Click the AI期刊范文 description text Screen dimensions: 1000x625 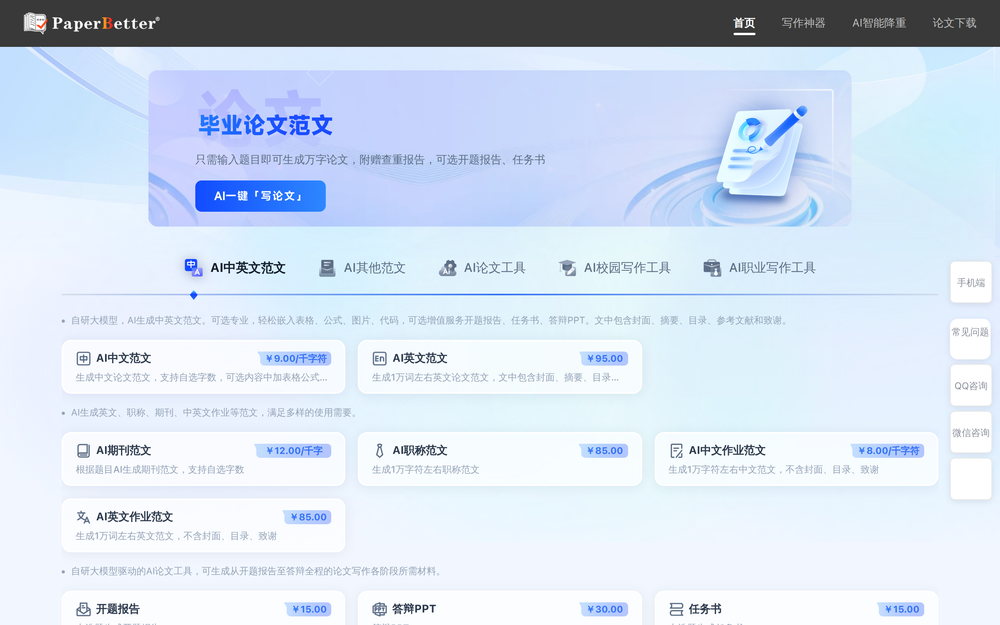160,469
